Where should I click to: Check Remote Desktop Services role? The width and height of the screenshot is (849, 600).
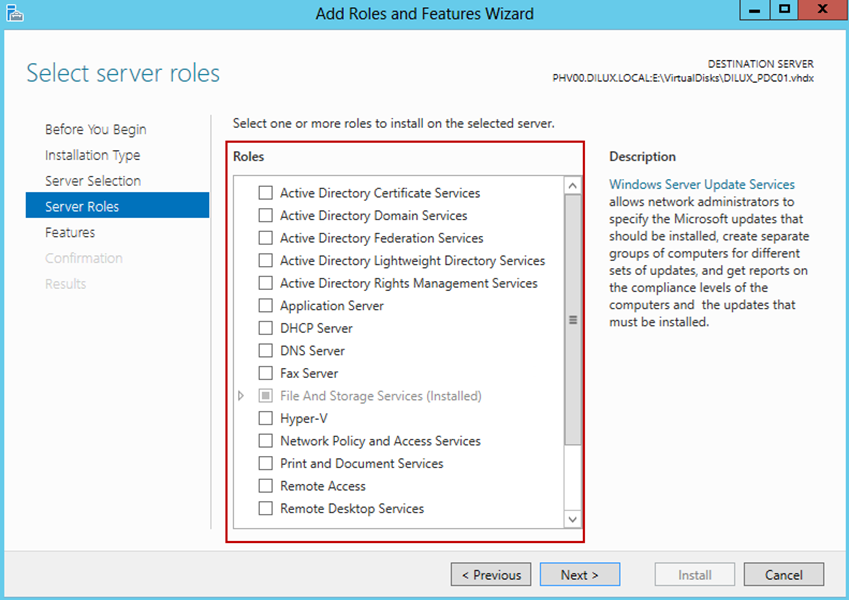(x=265, y=508)
